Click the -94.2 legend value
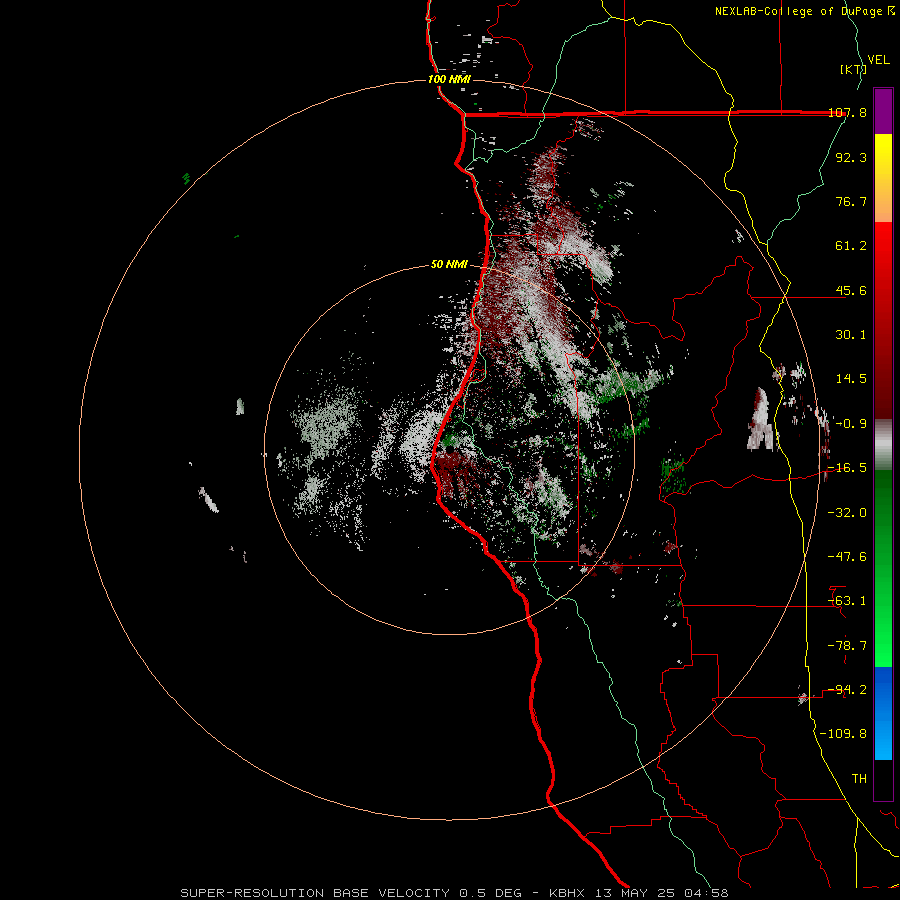Image resolution: width=900 pixels, height=900 pixels. coord(847,690)
